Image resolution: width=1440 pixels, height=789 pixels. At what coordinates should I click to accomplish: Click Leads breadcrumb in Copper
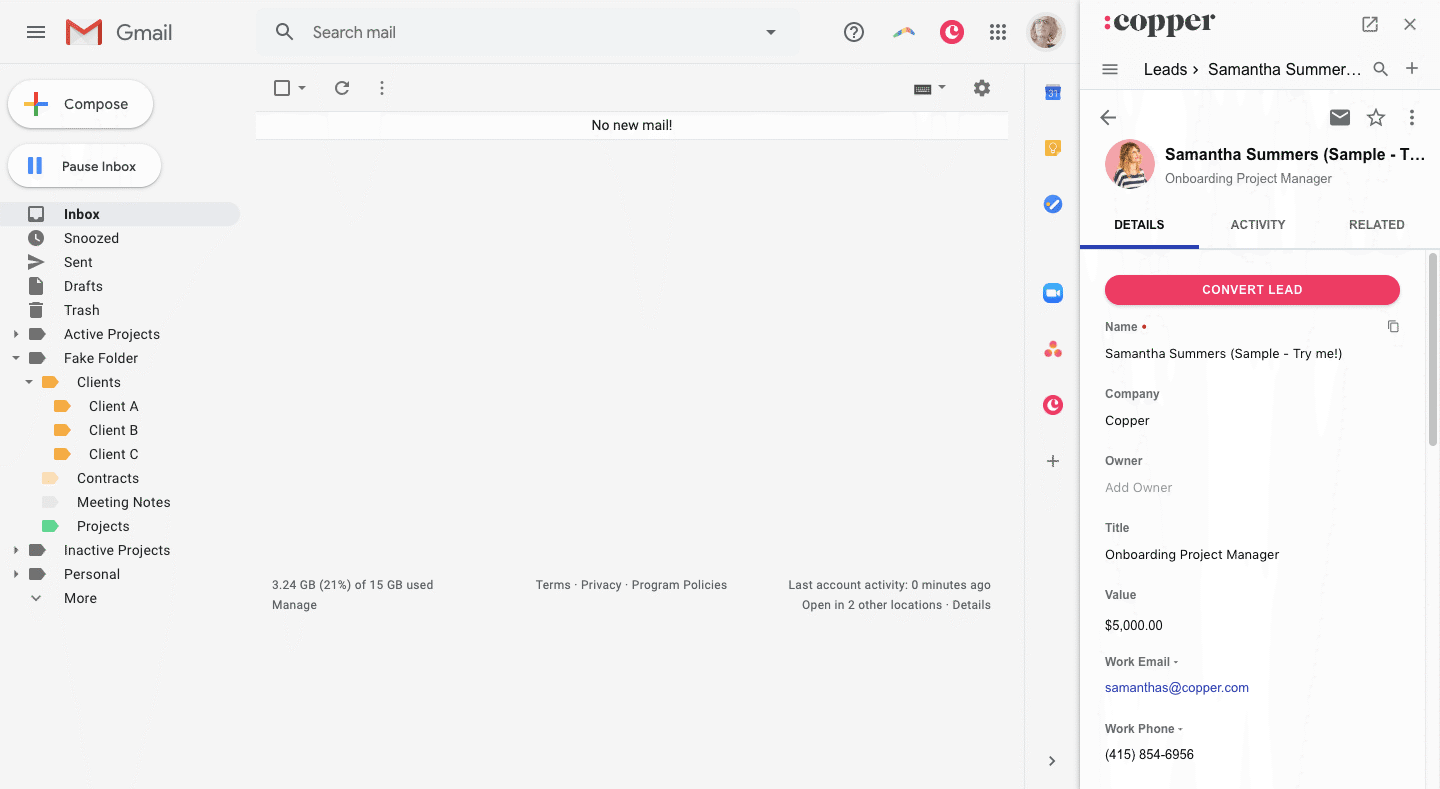tap(1165, 69)
